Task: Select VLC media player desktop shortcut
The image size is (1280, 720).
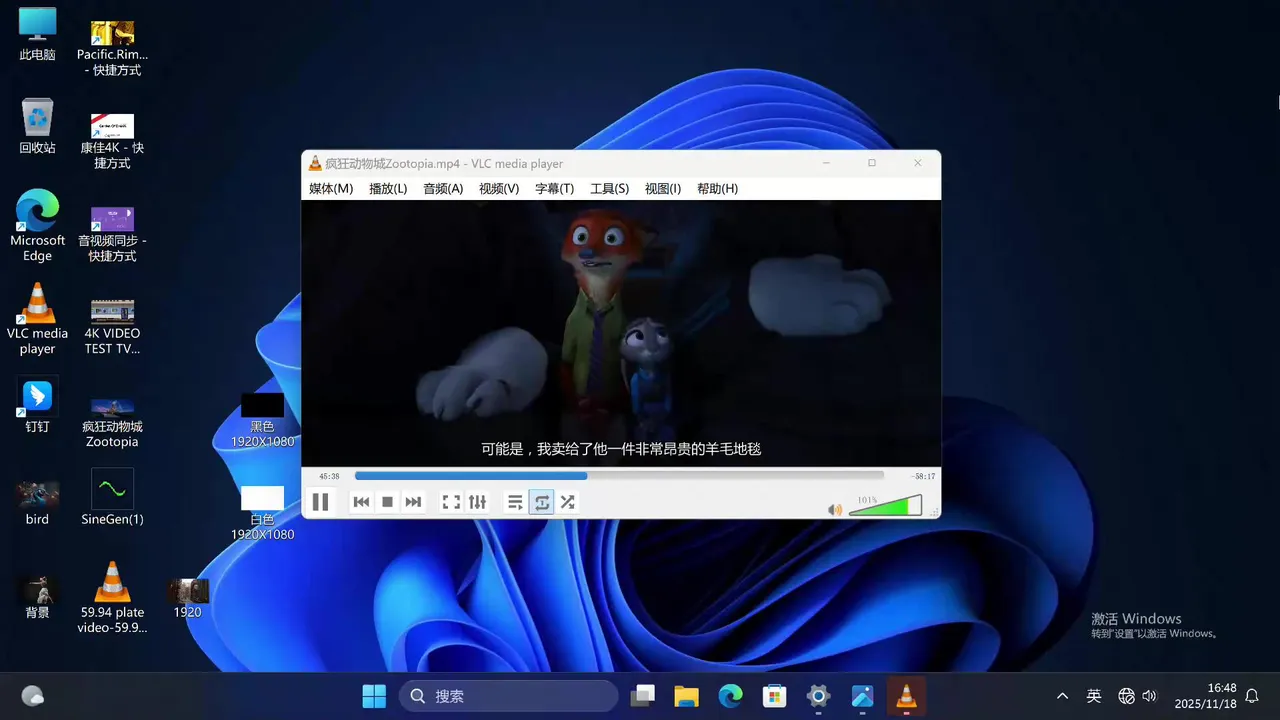Action: [37, 319]
